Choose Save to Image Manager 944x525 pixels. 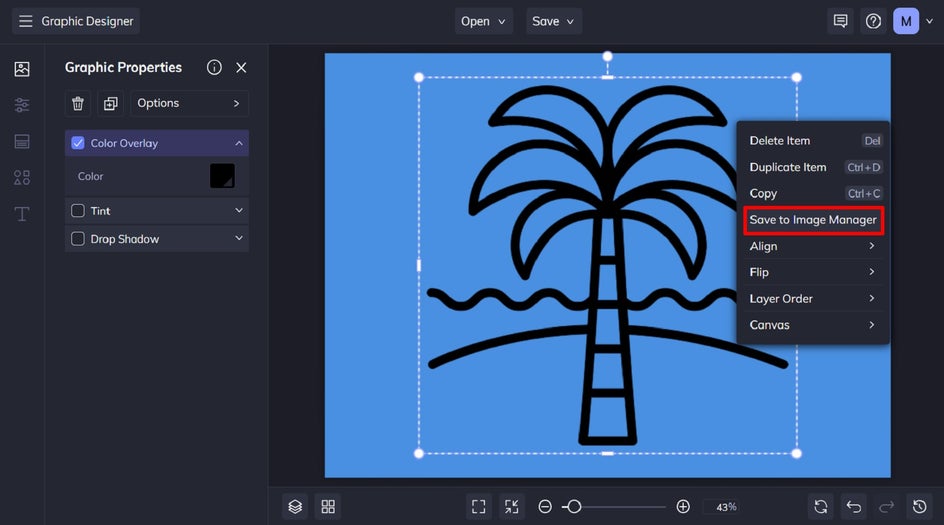(813, 220)
